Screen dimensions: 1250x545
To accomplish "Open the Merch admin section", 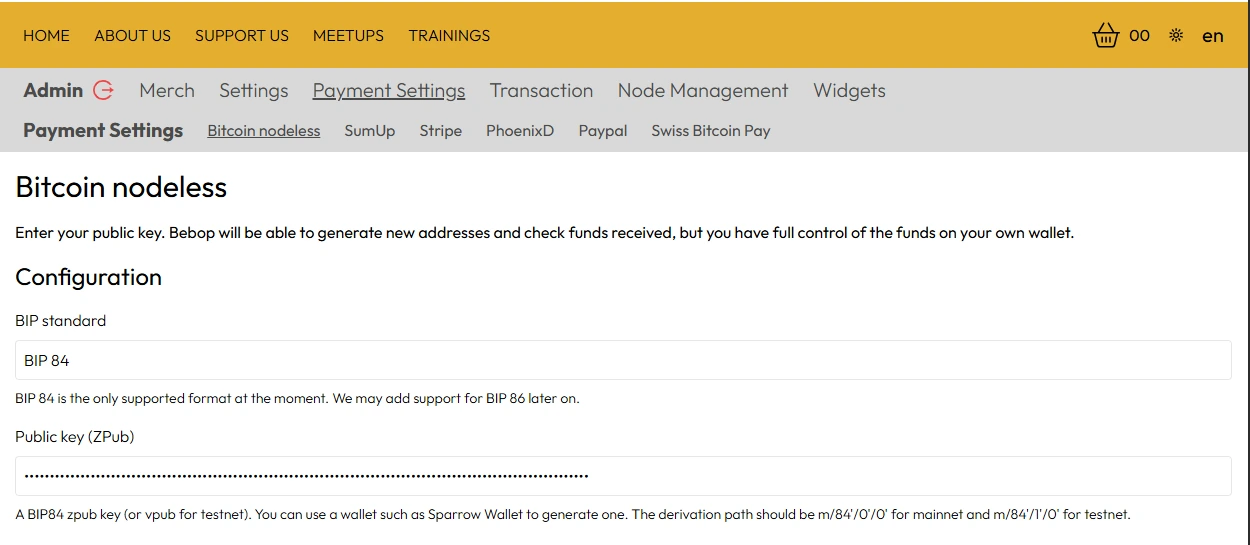I will tap(167, 91).
